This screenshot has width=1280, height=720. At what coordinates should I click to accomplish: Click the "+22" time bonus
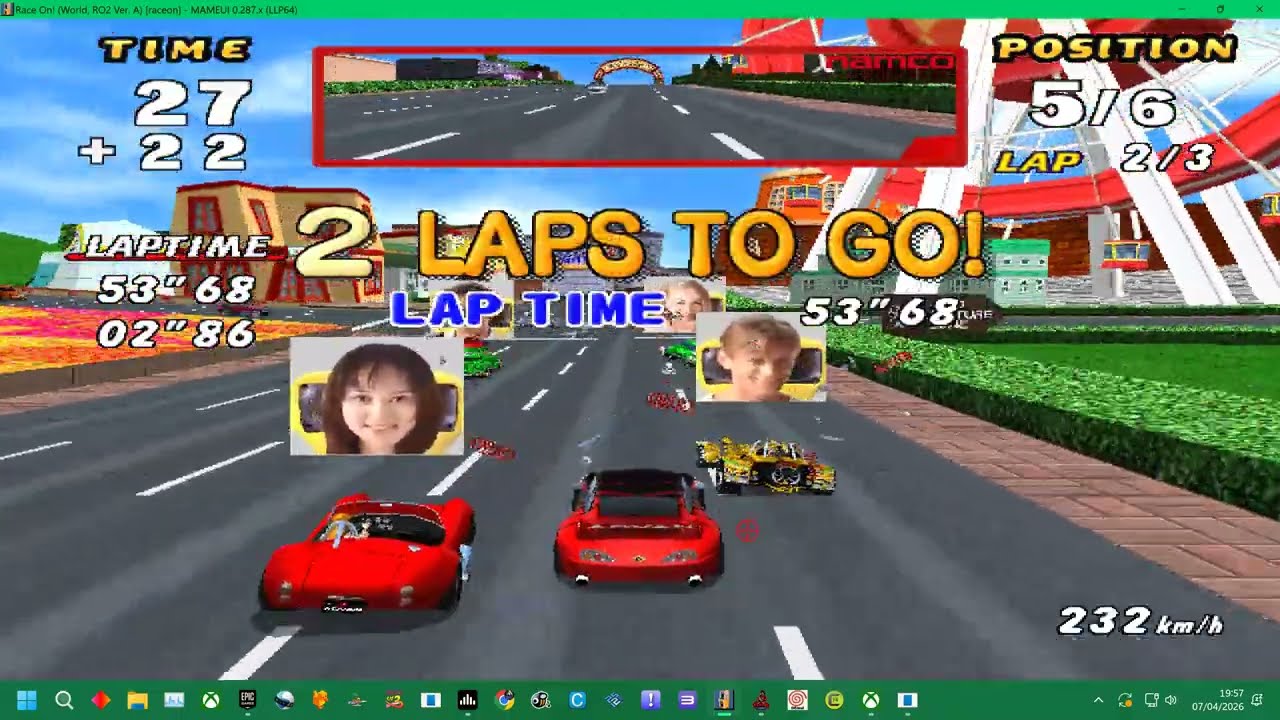(163, 153)
